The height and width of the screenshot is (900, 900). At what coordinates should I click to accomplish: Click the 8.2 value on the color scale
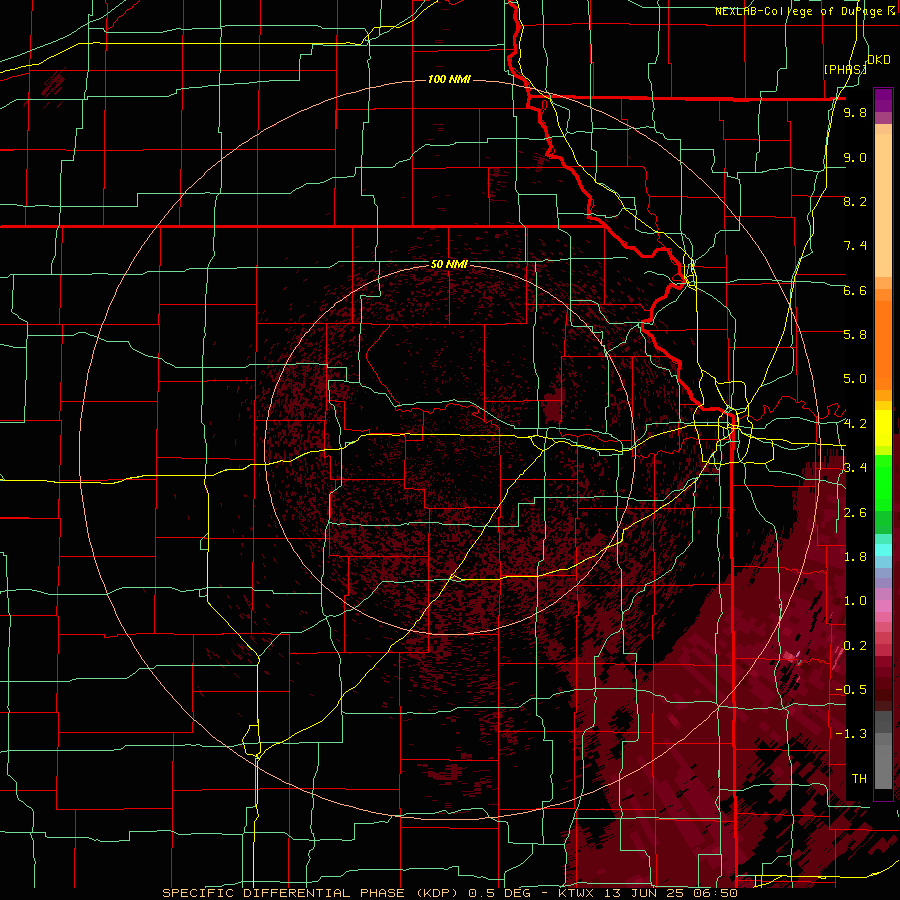click(855, 201)
